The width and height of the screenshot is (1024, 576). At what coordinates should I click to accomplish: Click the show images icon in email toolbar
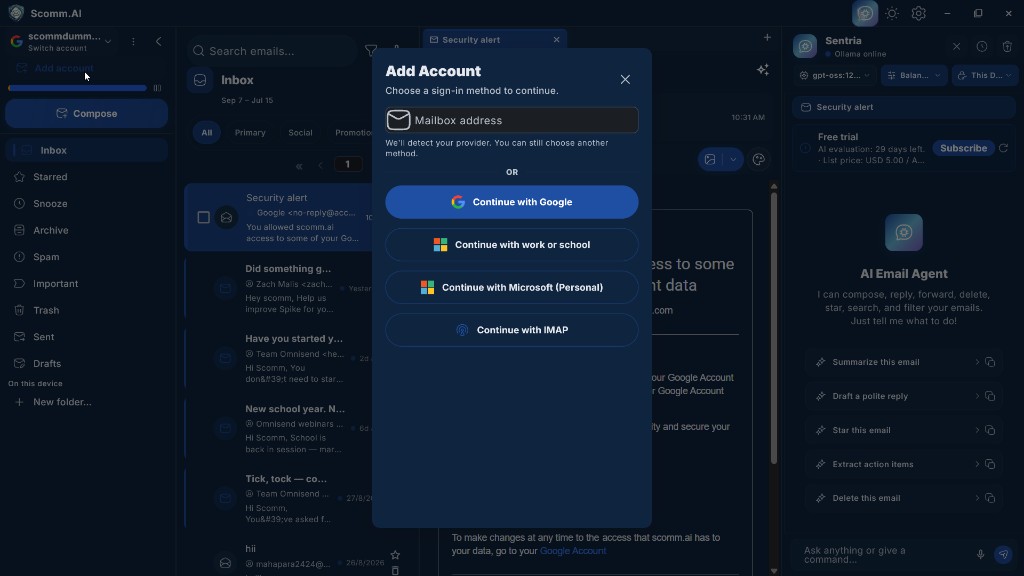(x=710, y=159)
